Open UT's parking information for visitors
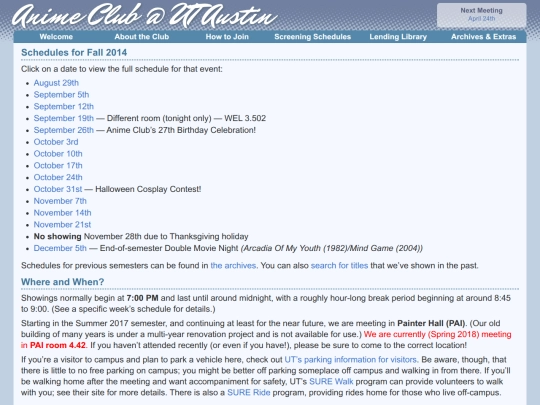Screen dimensions: 540x405 coord(351,360)
